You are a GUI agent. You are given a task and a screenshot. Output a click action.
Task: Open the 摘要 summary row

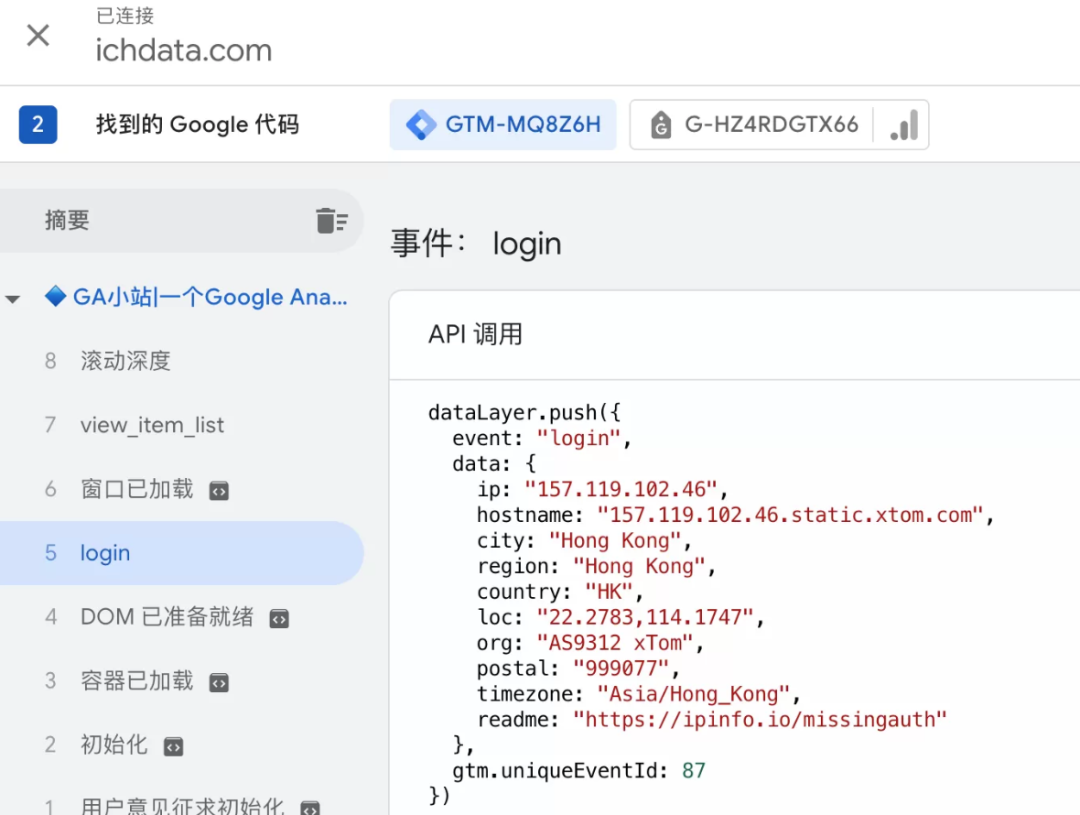[181, 220]
